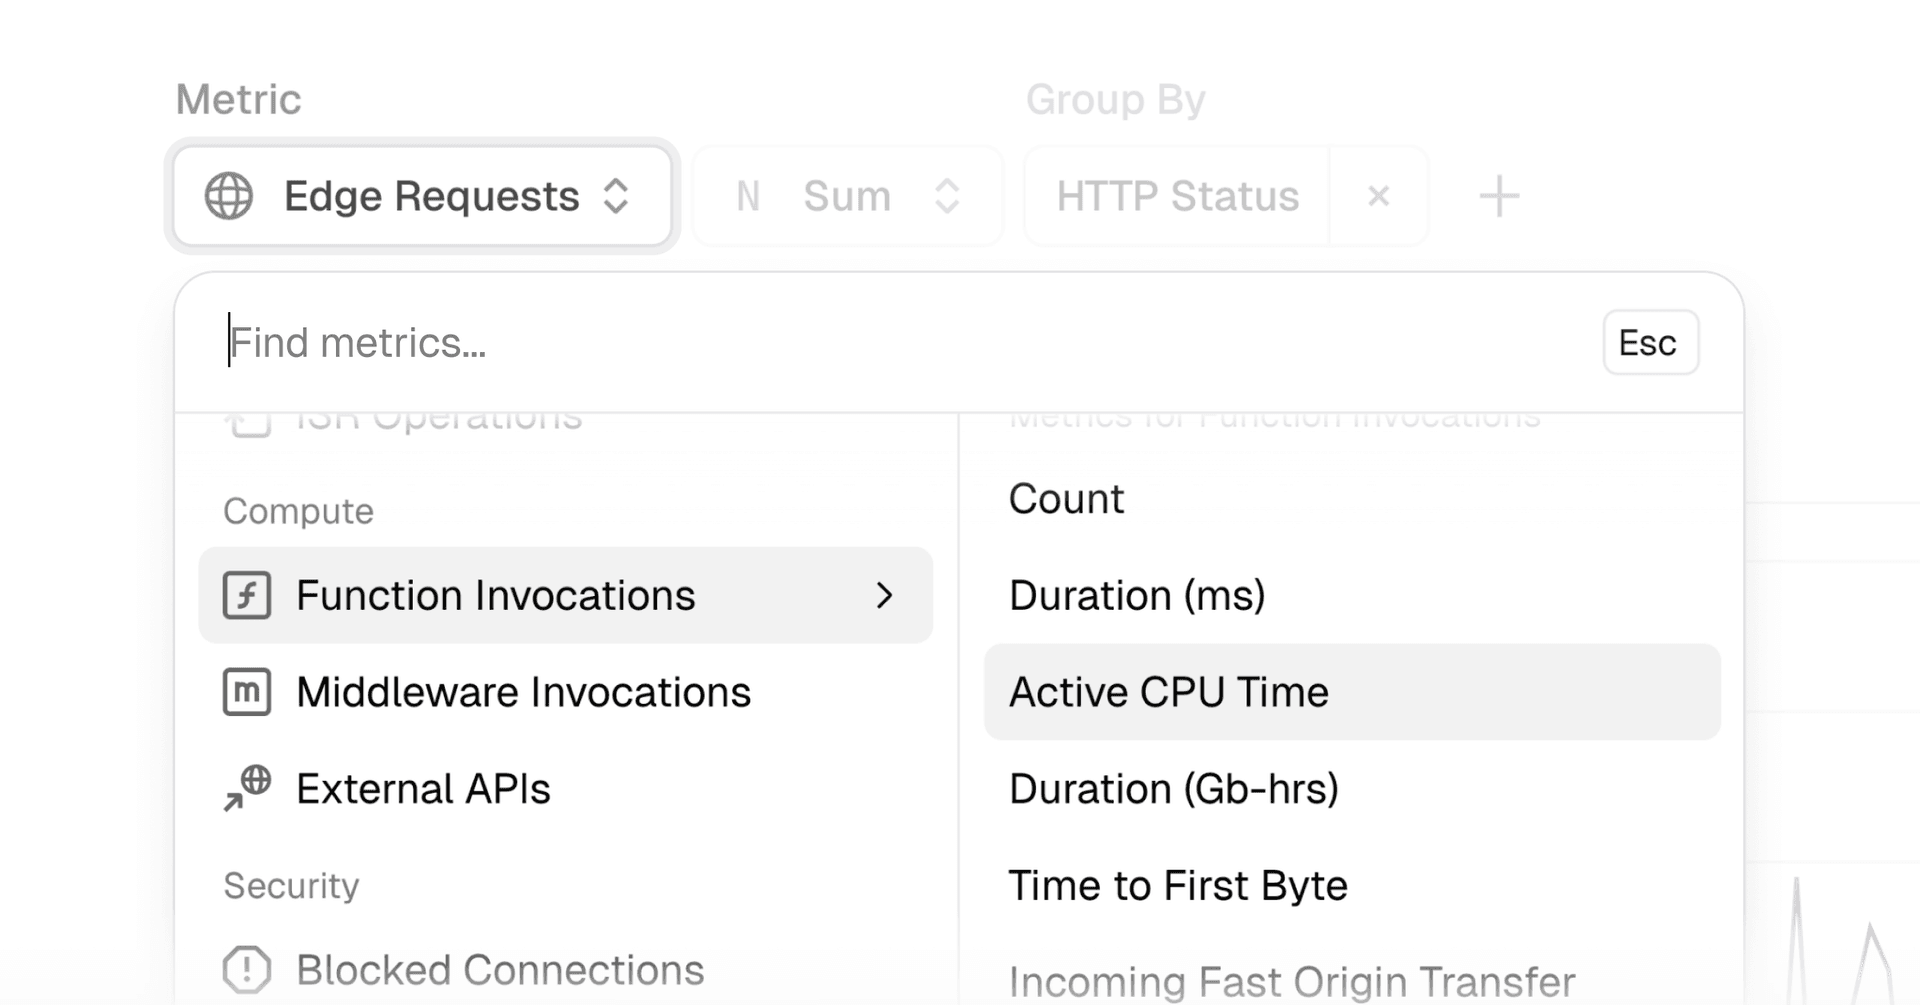Expand the Function Invocations submenu chevron
Viewport: 1920px width, 1005px height.
[x=884, y=596]
